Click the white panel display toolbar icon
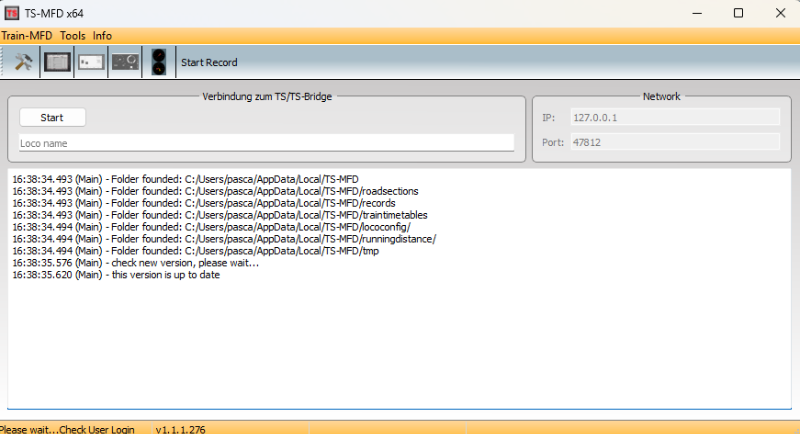This screenshot has height=434, width=800. point(91,62)
